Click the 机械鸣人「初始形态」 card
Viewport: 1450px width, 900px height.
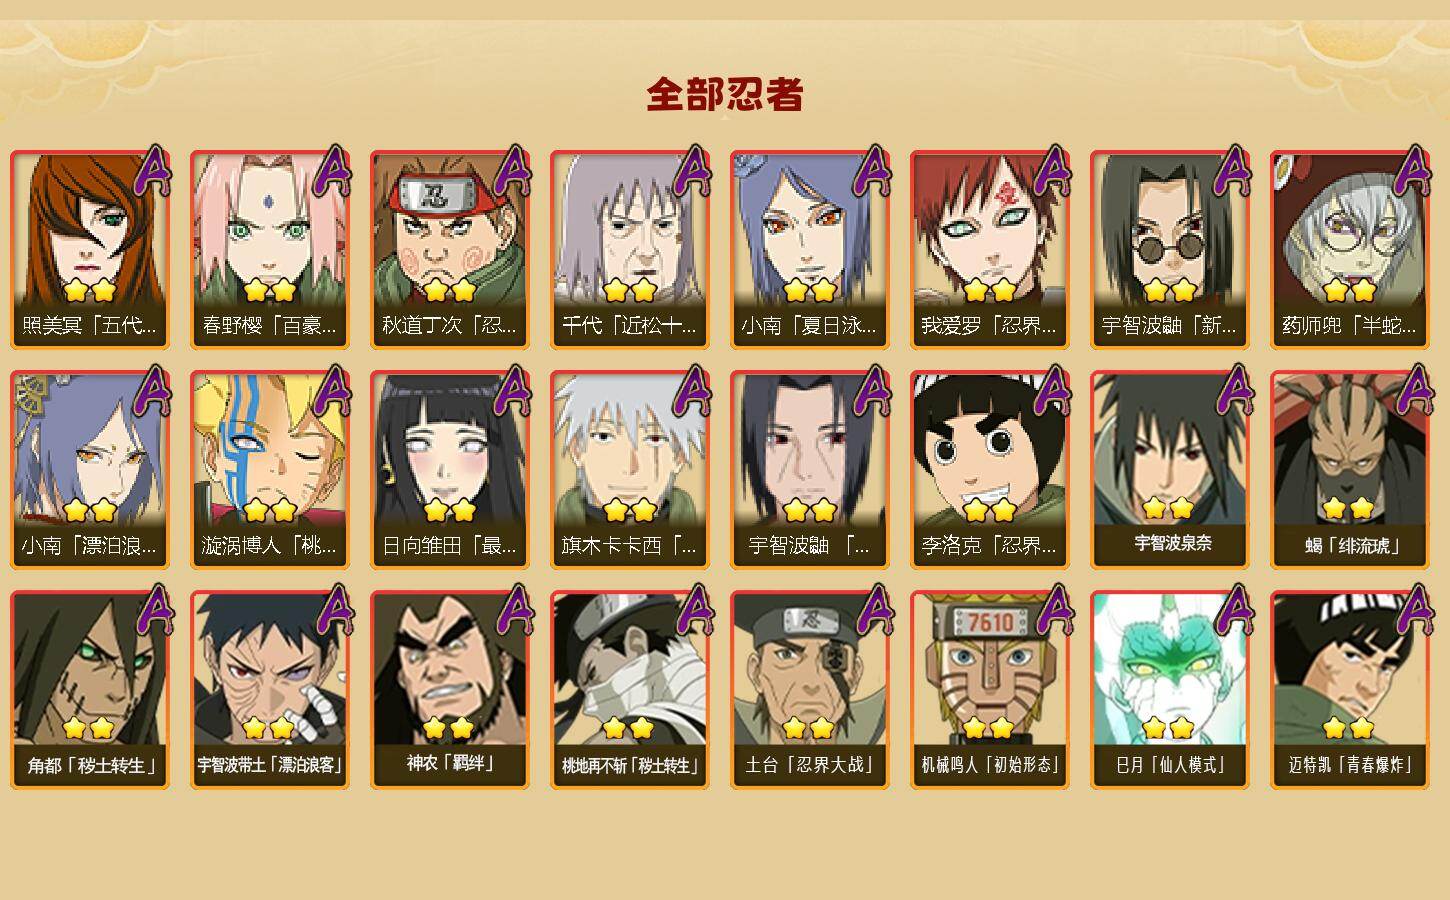(x=990, y=690)
